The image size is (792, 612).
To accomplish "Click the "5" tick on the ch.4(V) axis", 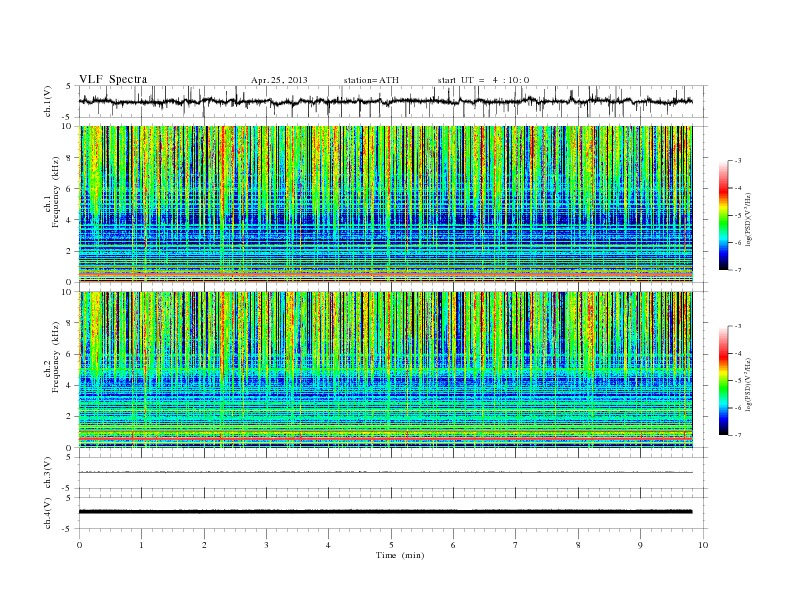I will tap(70, 498).
